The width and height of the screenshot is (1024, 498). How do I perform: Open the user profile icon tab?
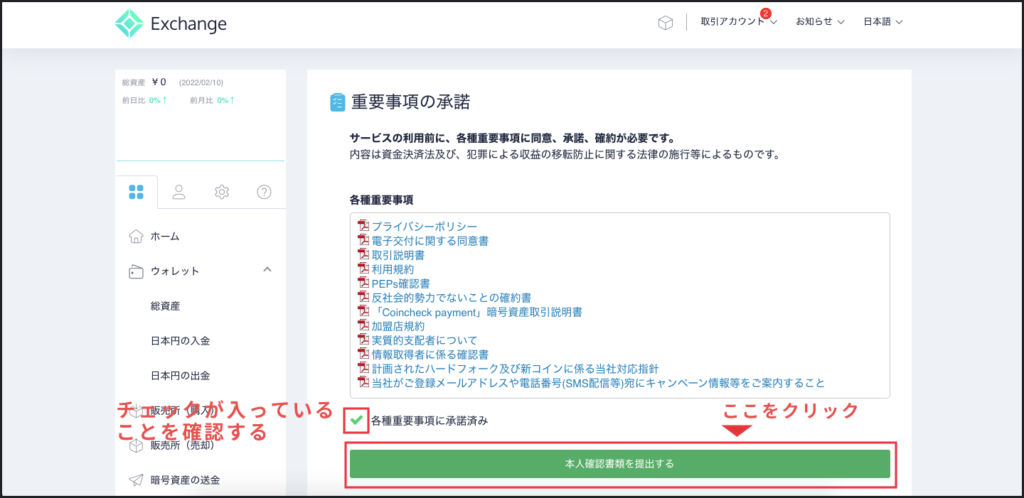click(x=179, y=191)
